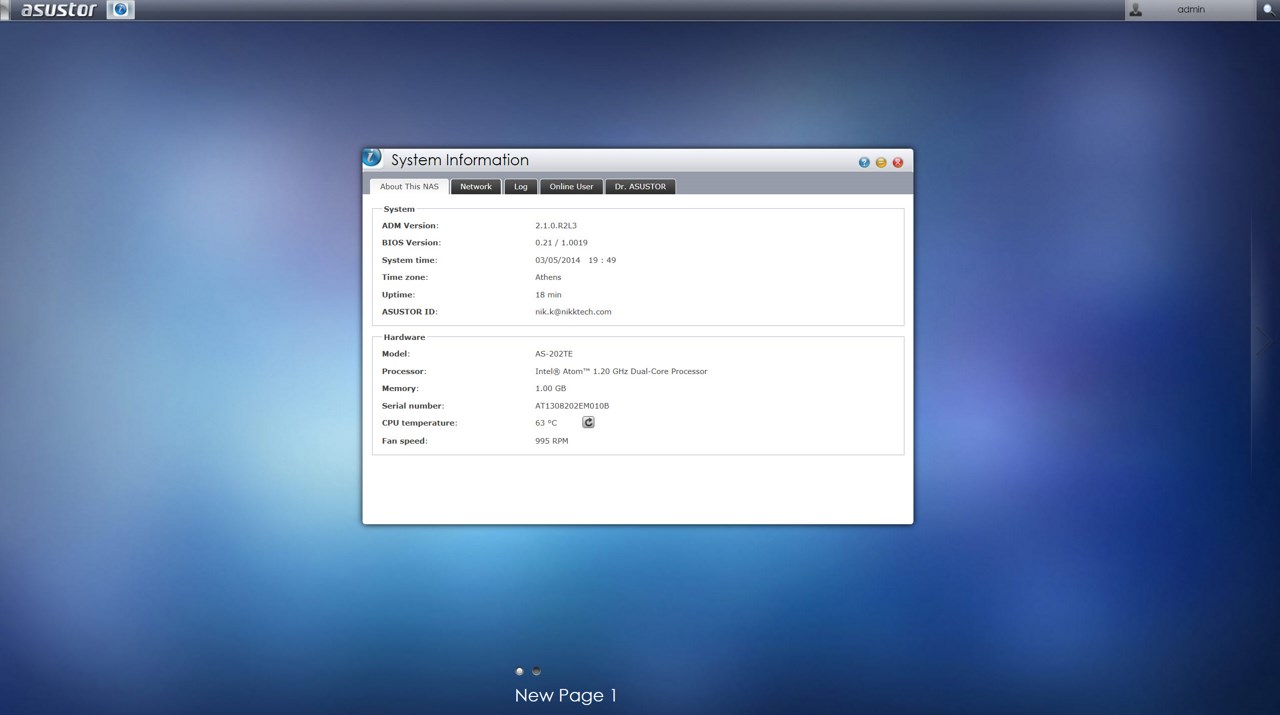Click the model value AS-202TE
Viewport: 1280px width, 715px height.
[x=554, y=354]
